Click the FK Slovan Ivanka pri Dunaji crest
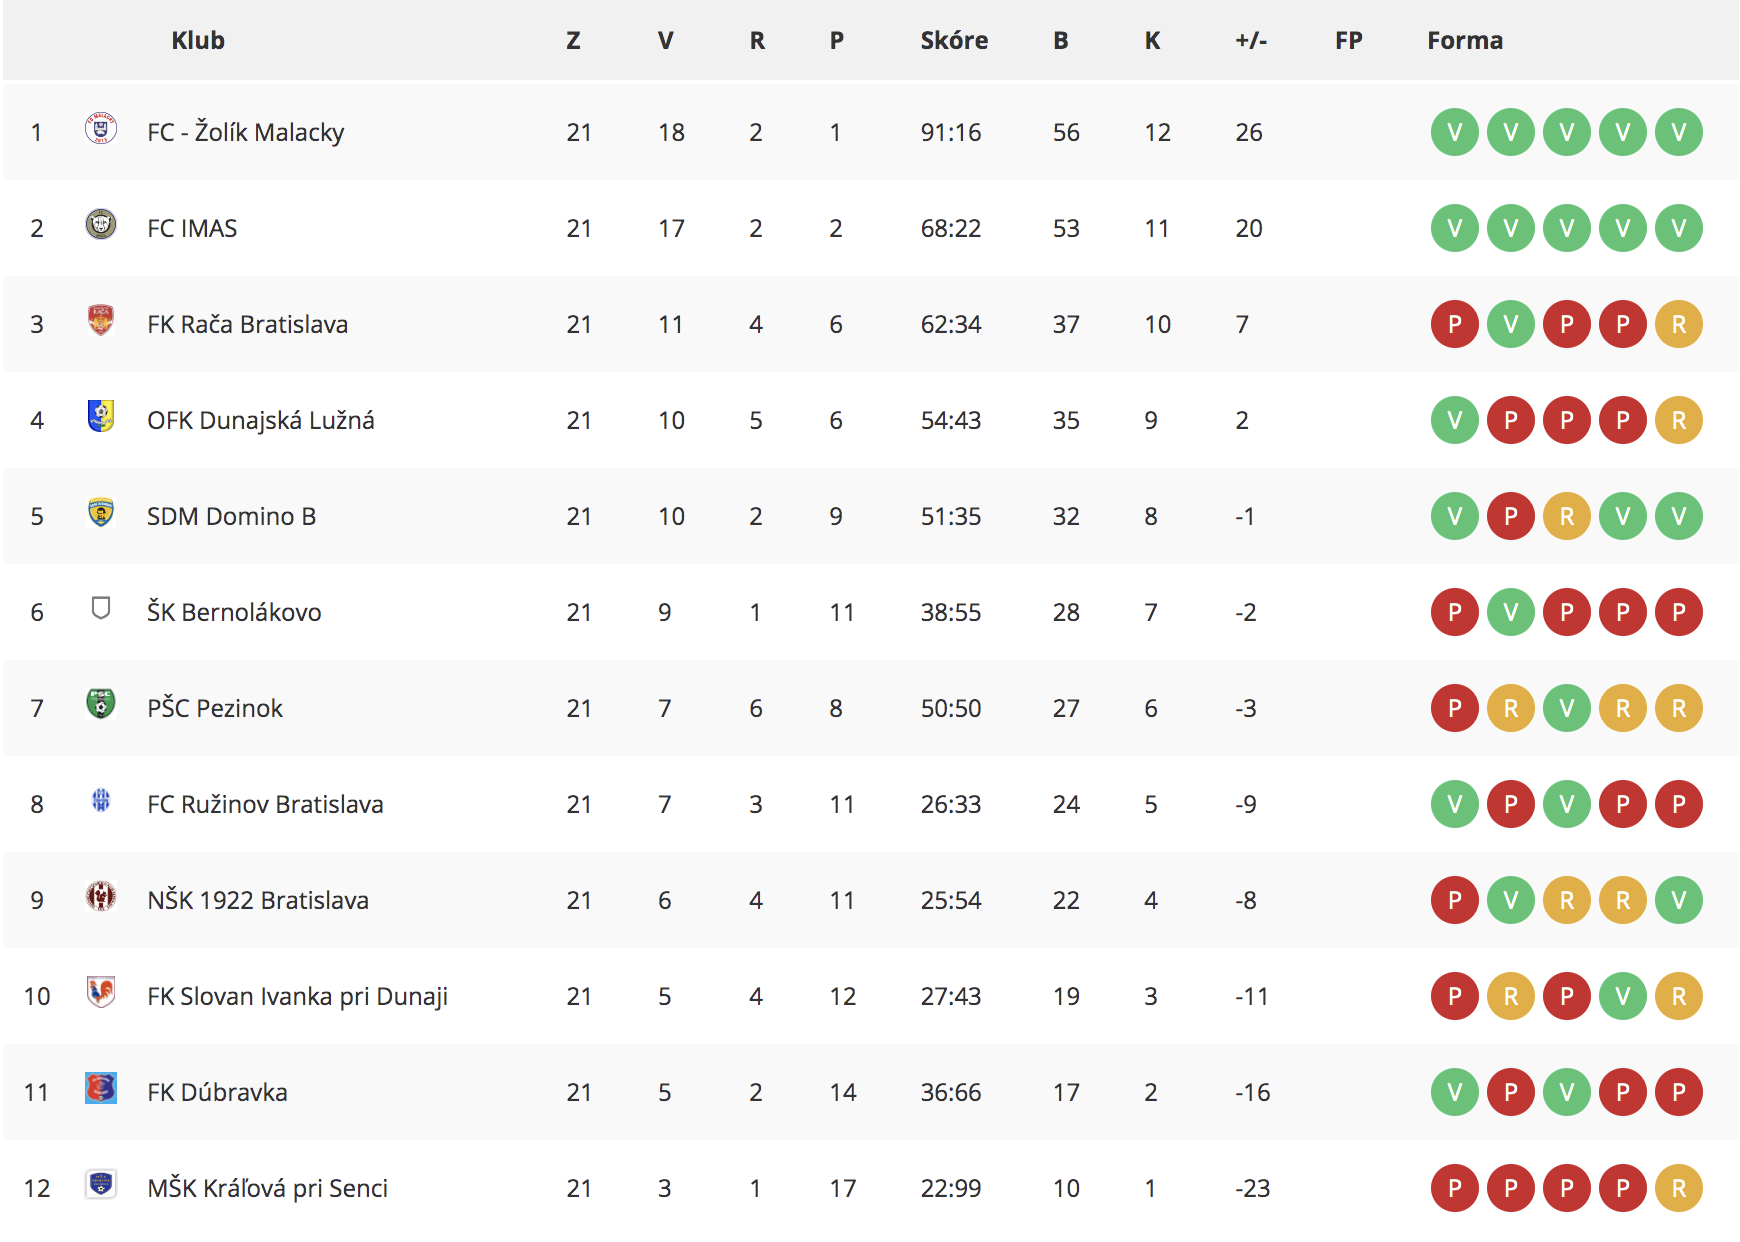The width and height of the screenshot is (1740, 1242). coord(101,992)
